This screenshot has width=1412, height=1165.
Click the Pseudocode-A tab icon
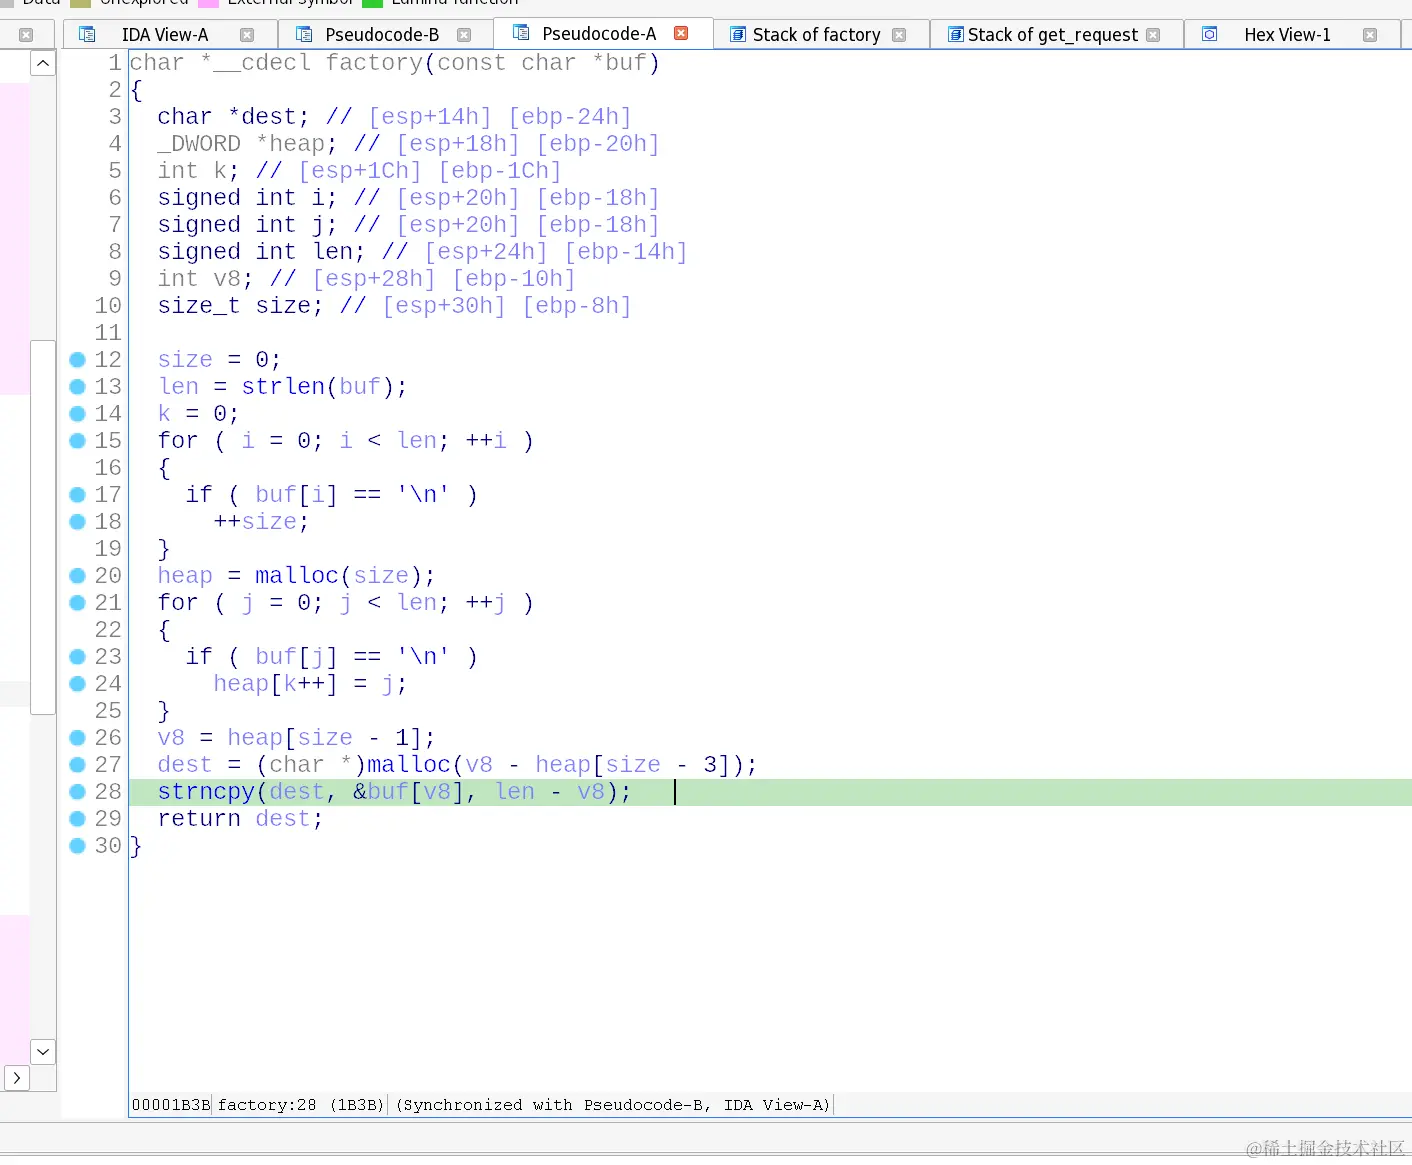(x=521, y=33)
